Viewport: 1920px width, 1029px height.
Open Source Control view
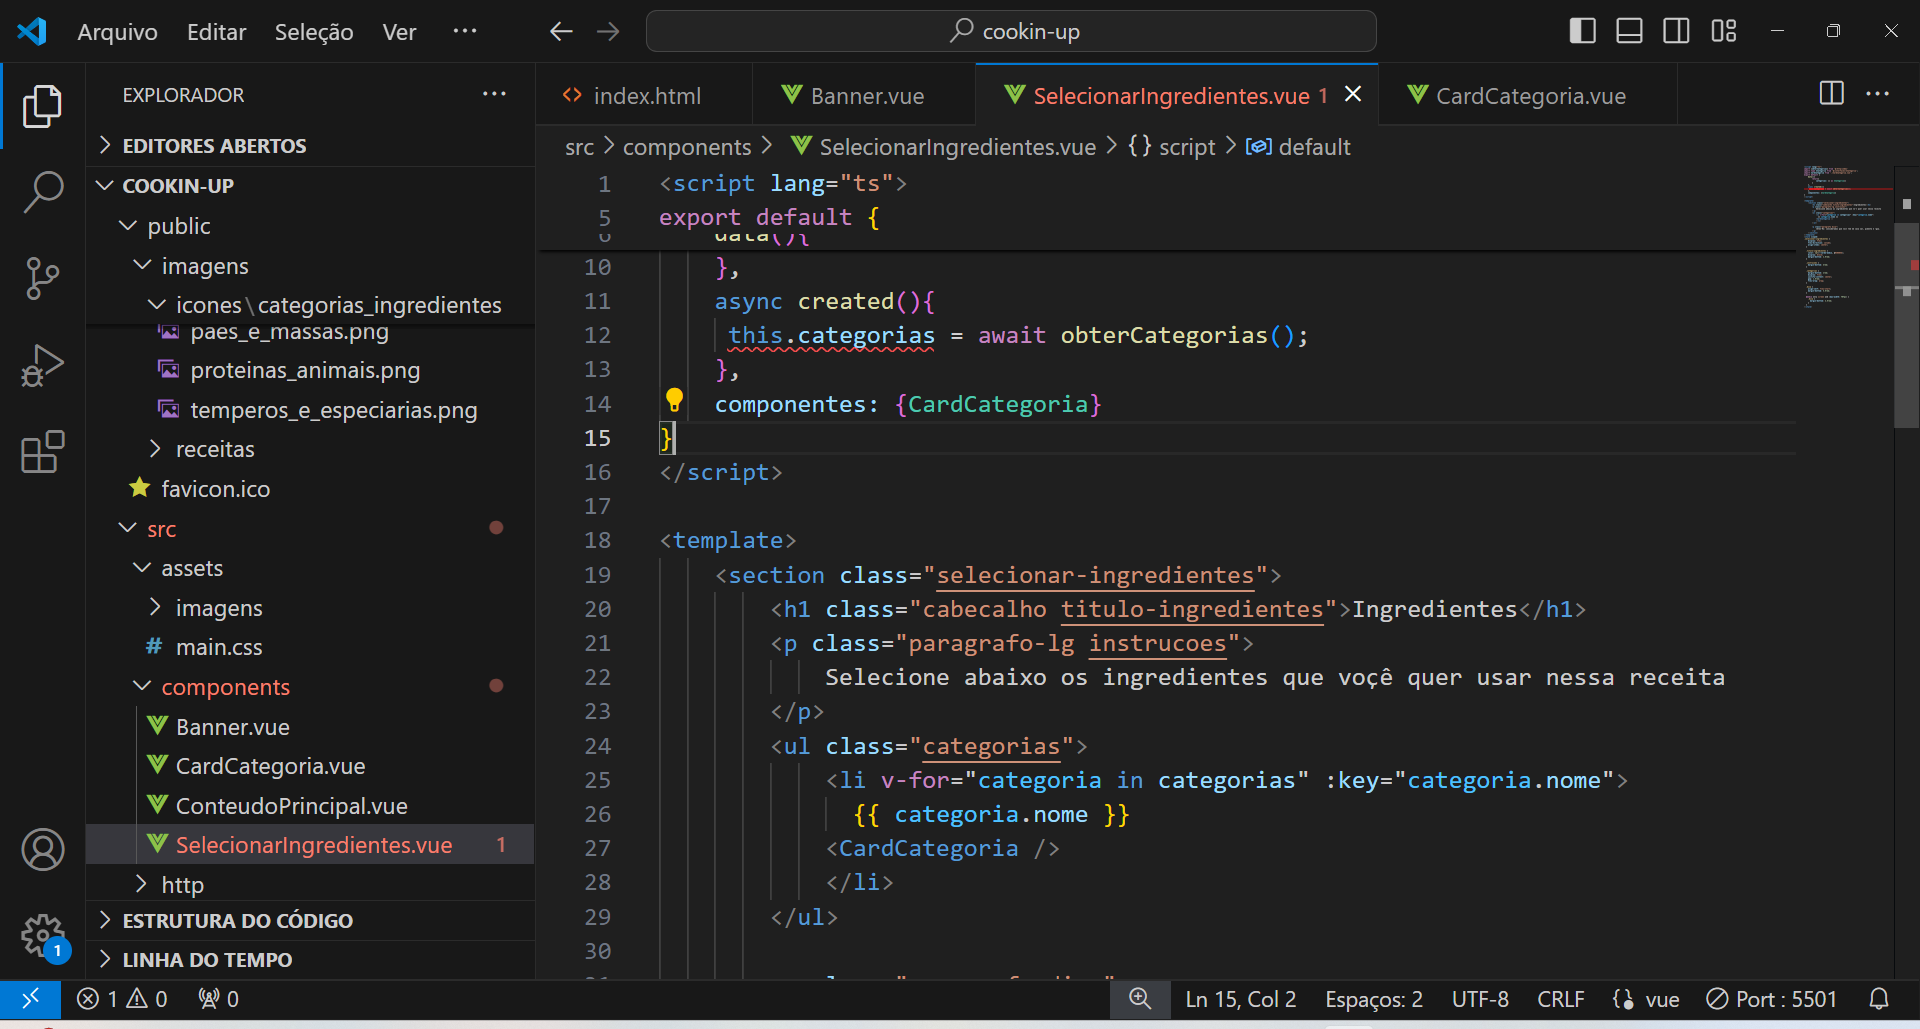tap(42, 279)
